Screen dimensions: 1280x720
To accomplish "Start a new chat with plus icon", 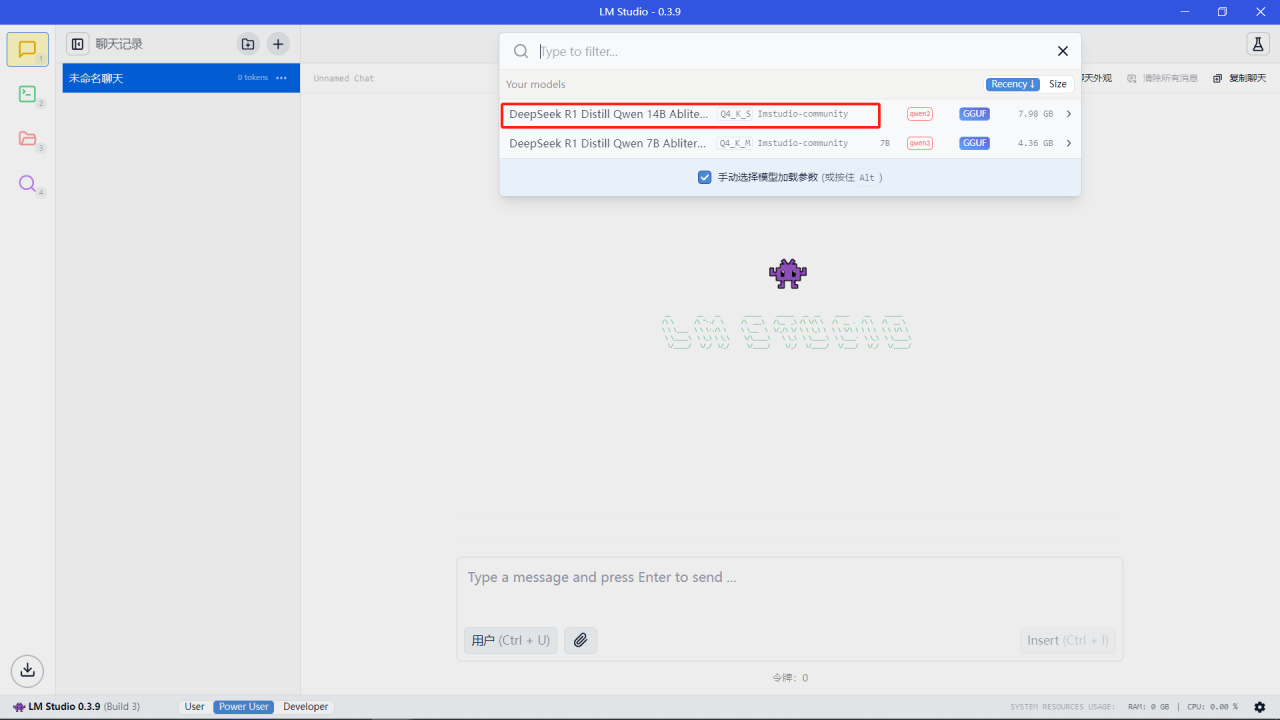I will [x=278, y=44].
